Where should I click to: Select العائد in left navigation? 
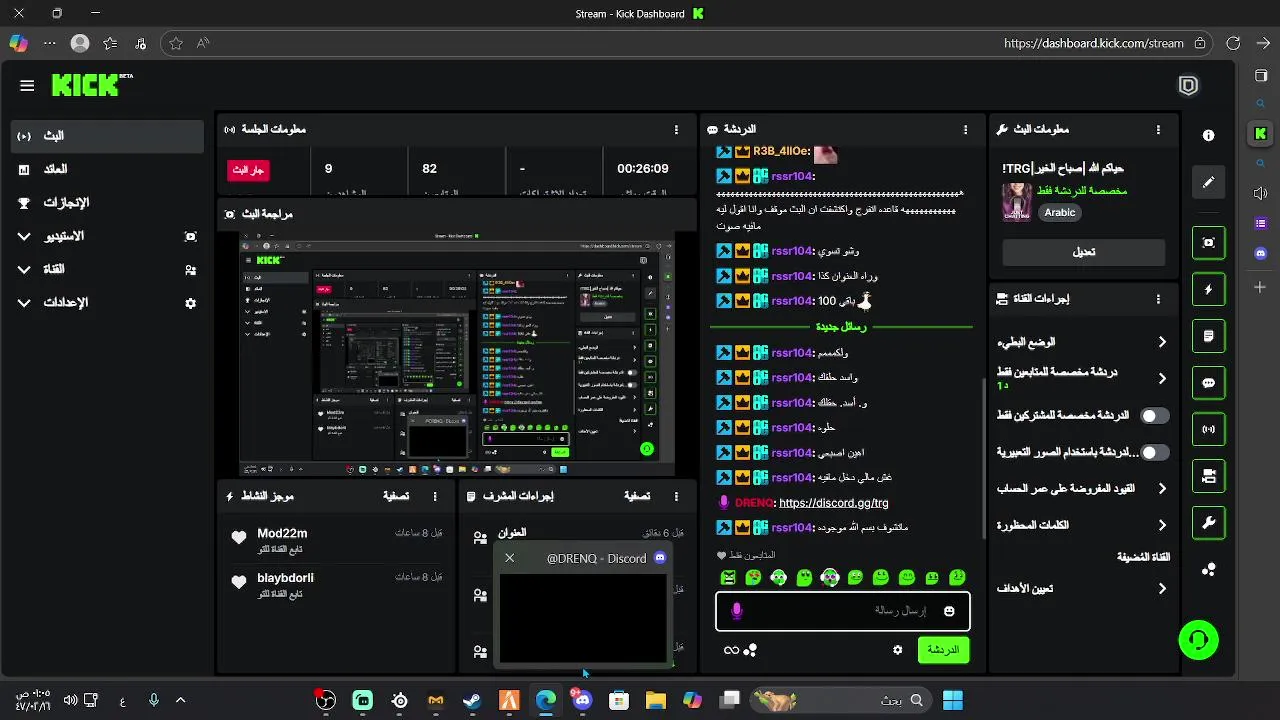coord(107,170)
